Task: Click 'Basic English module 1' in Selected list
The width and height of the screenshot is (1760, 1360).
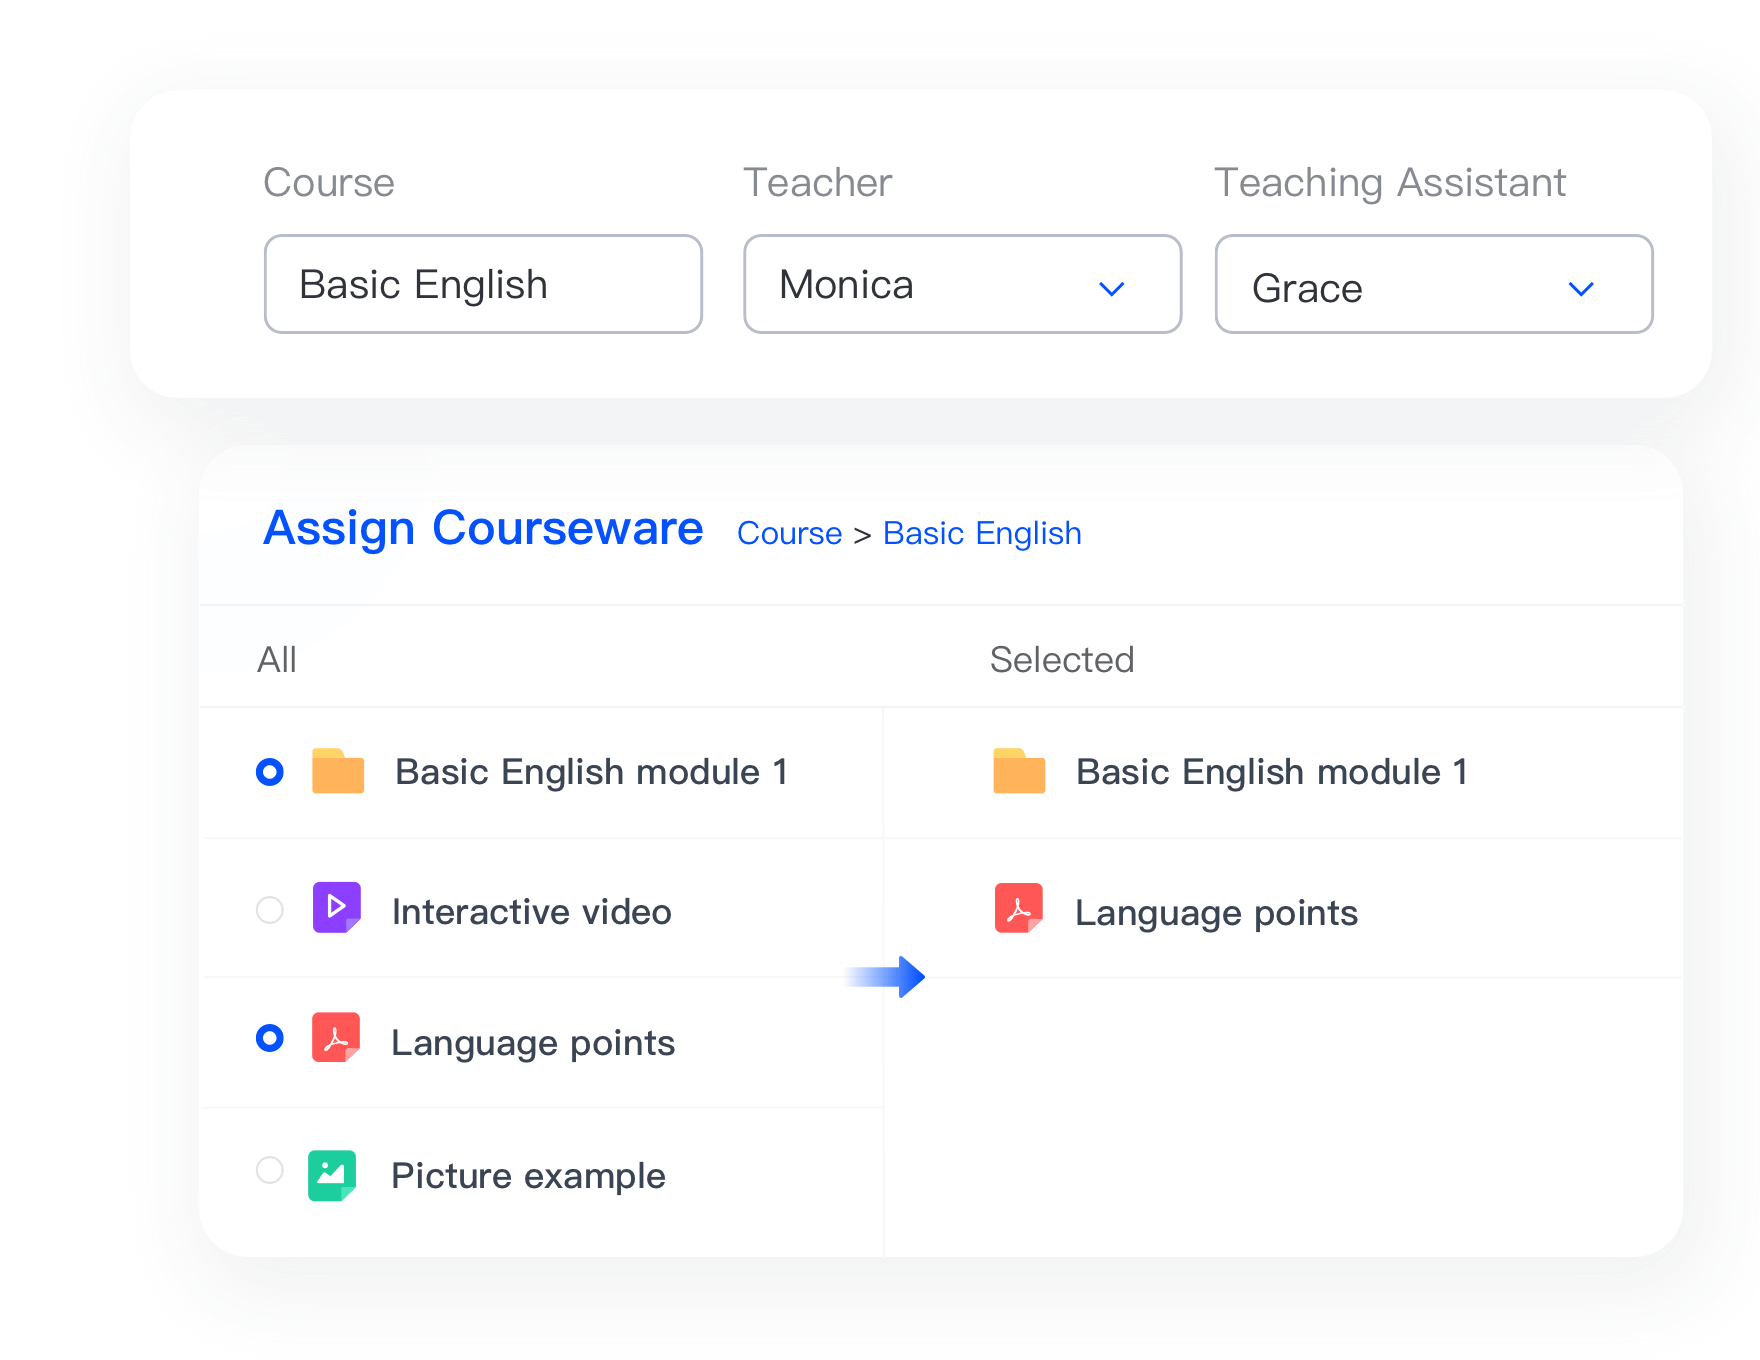Action: 1272,772
